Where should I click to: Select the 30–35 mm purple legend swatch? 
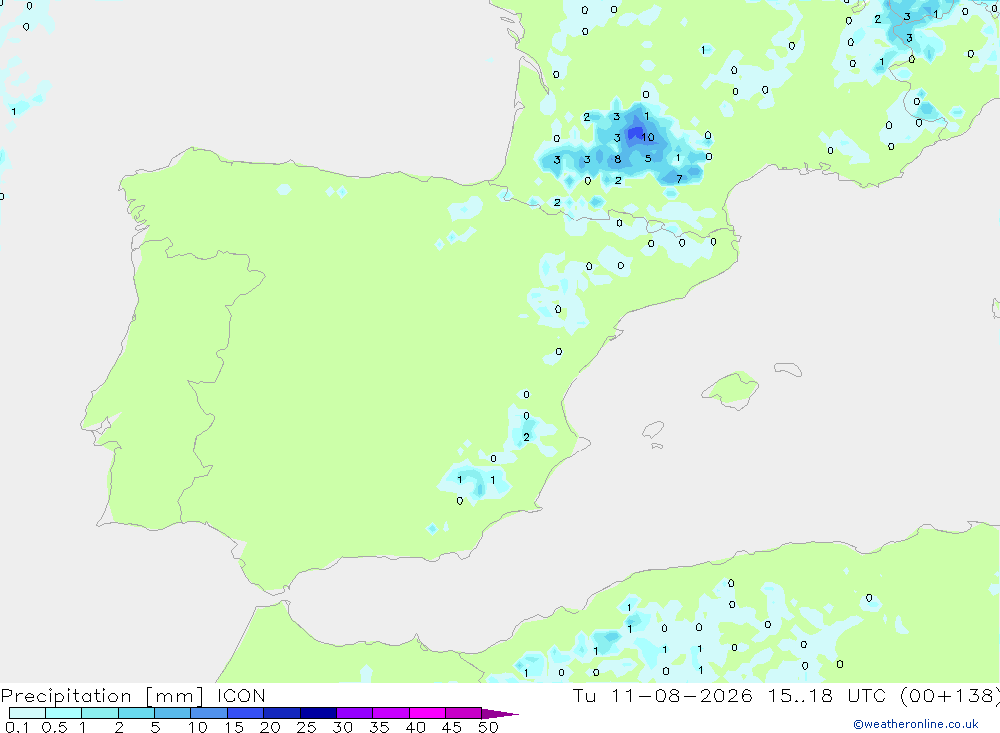pos(355,713)
